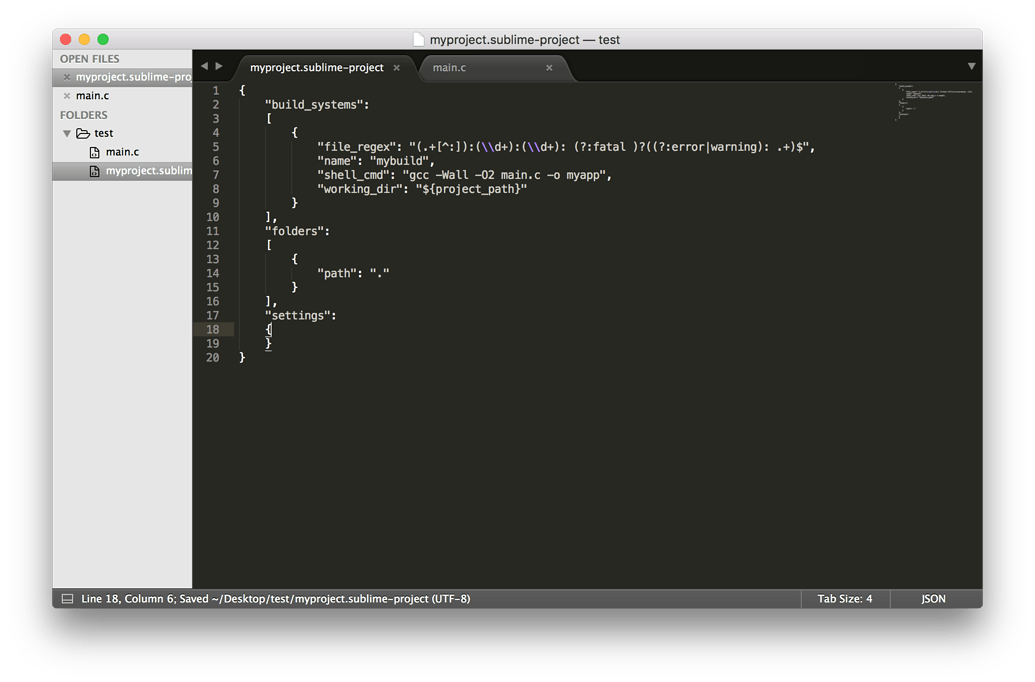Open the Tab Size: 4 status bar menu
This screenshot has height=682, width=1035.
(843, 598)
